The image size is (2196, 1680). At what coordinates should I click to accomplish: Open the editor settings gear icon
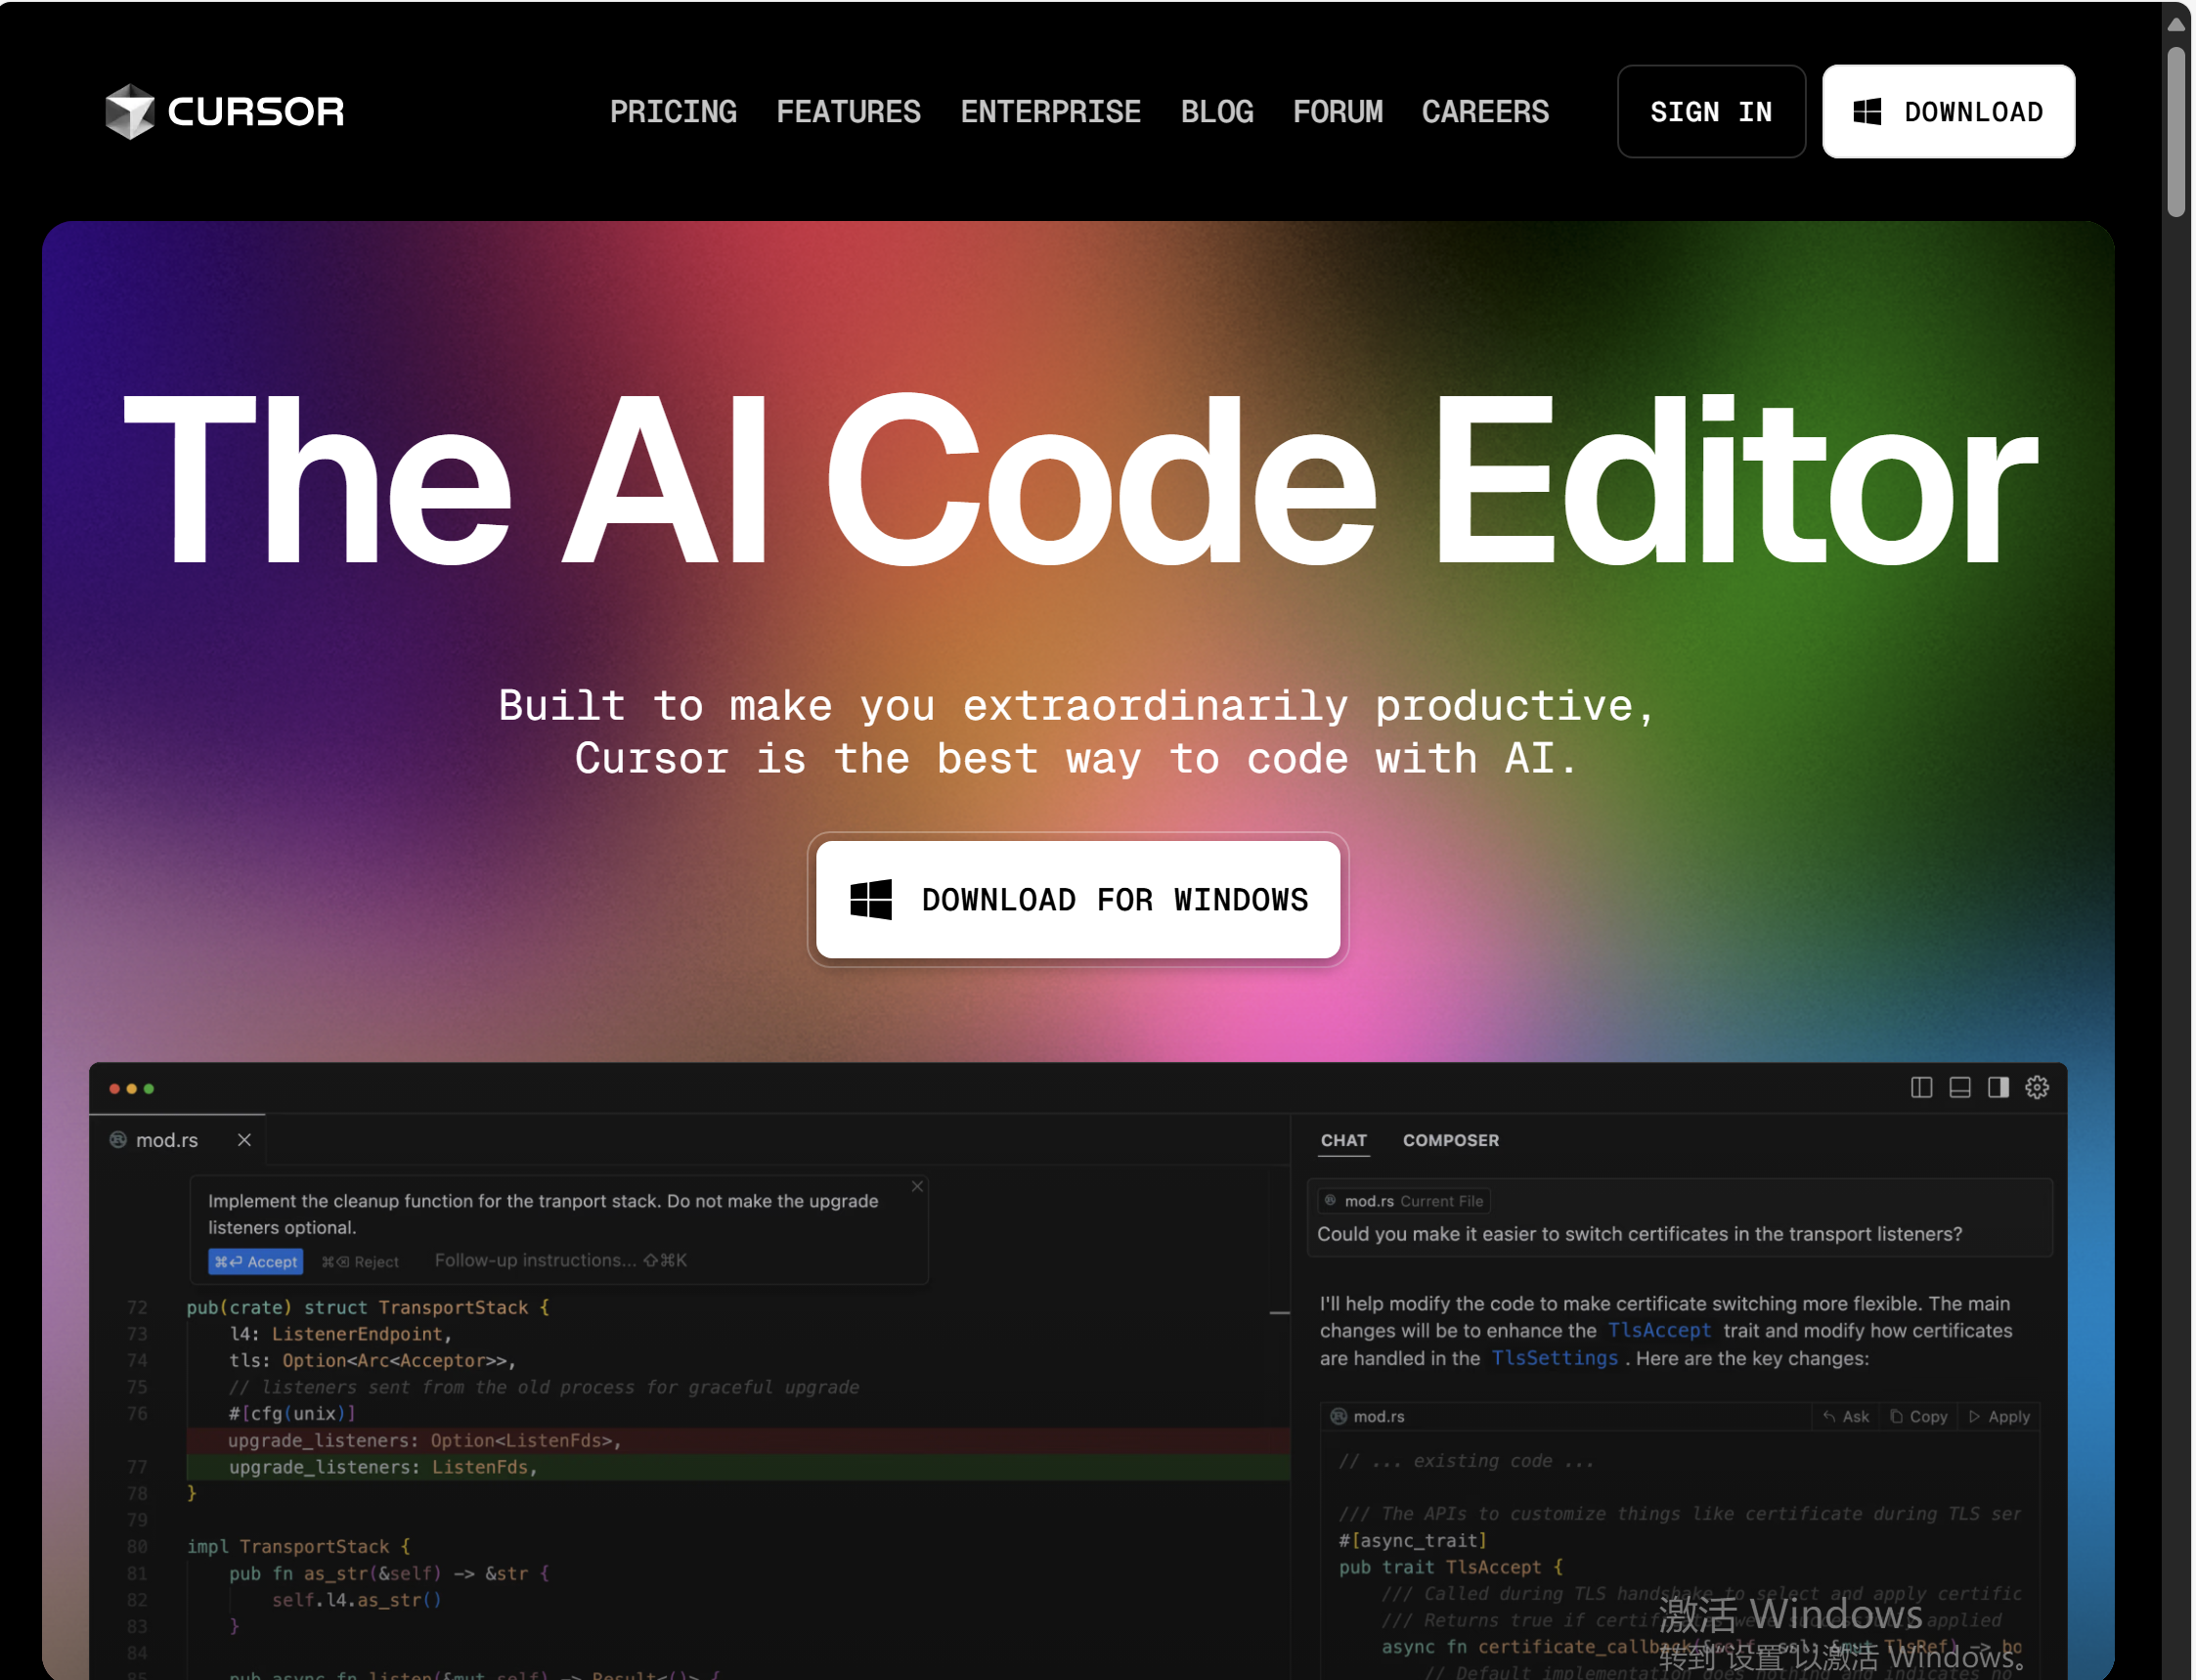(2036, 1087)
